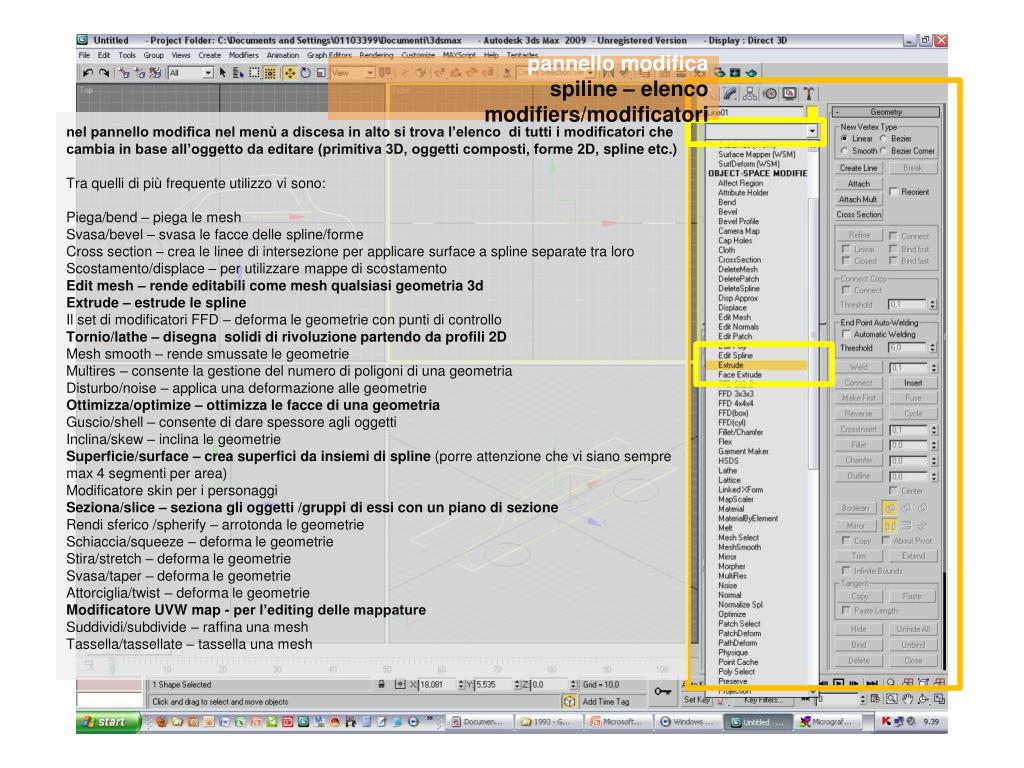The width and height of the screenshot is (1024, 768).
Task: Activate the Select and Move tool
Action: point(289,73)
